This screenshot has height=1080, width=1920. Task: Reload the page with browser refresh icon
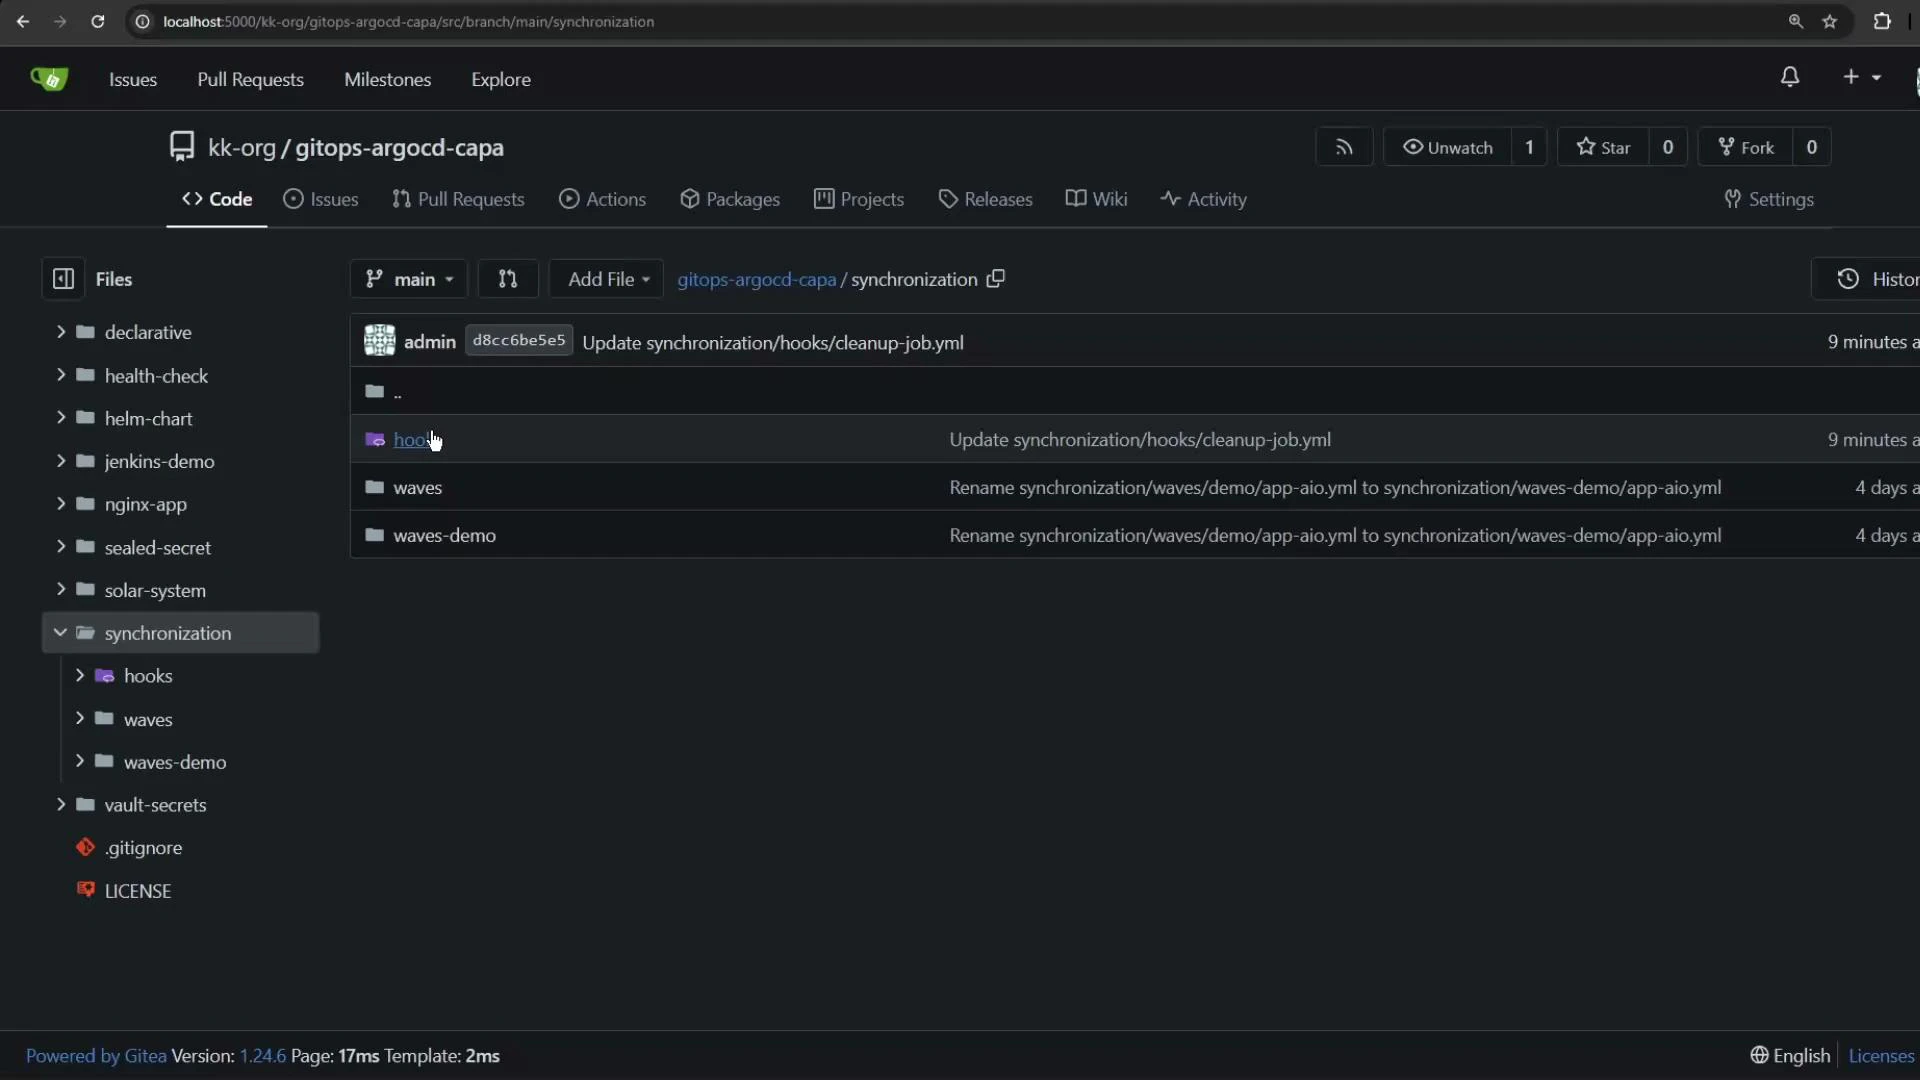[x=97, y=21]
